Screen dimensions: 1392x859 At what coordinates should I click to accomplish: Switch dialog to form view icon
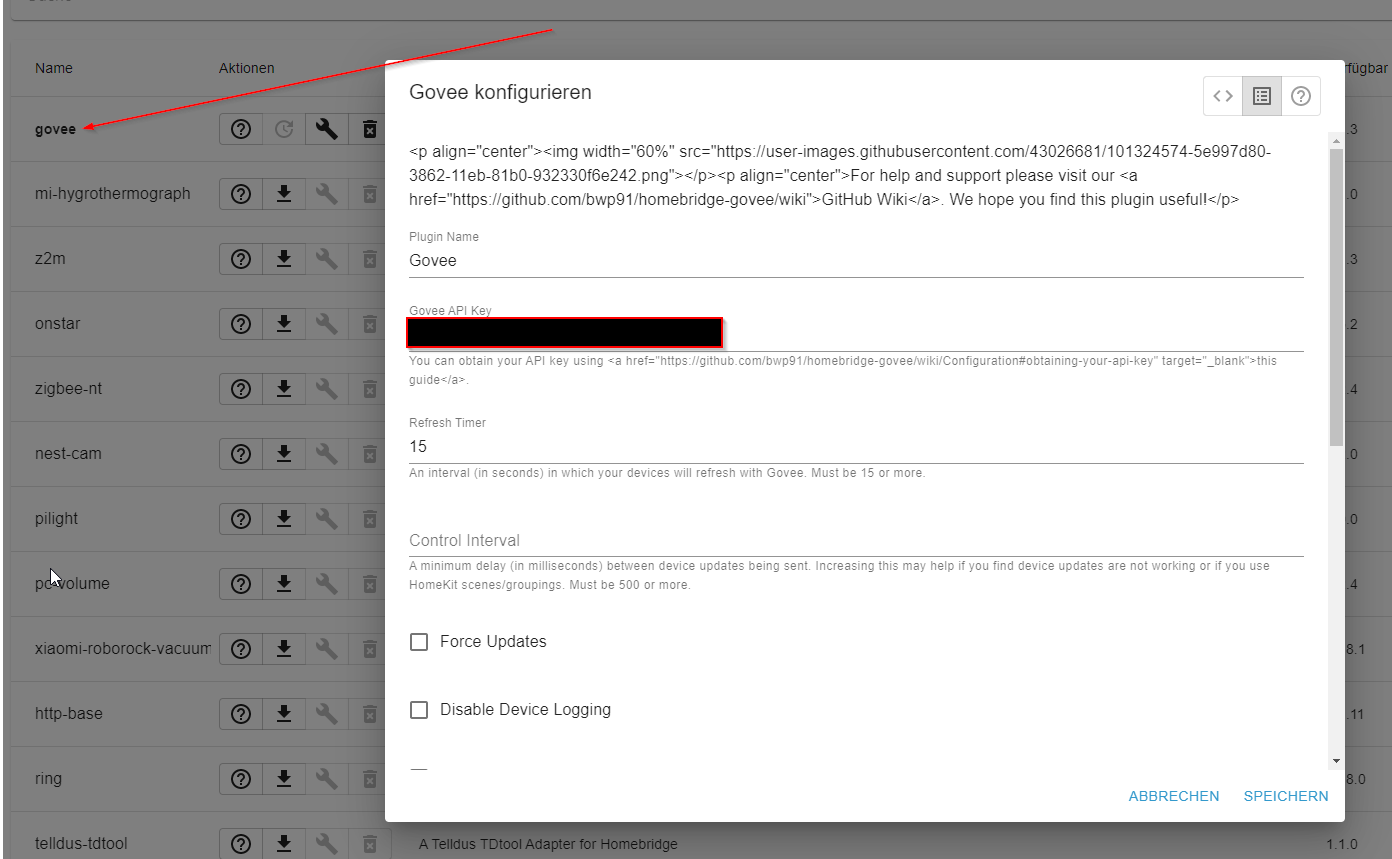tap(1262, 96)
